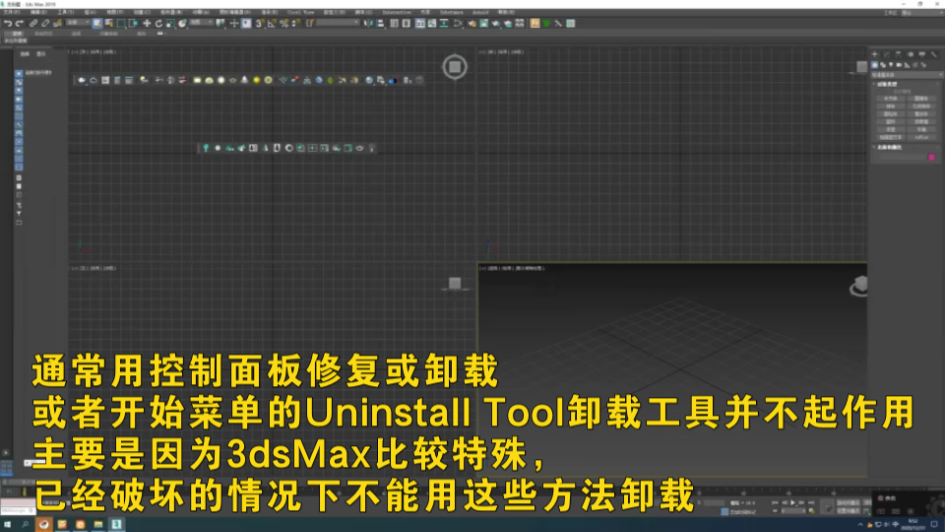Viewport: 945px width, 532px height.
Task: Create a 球体 sphere primitive
Action: point(891,106)
